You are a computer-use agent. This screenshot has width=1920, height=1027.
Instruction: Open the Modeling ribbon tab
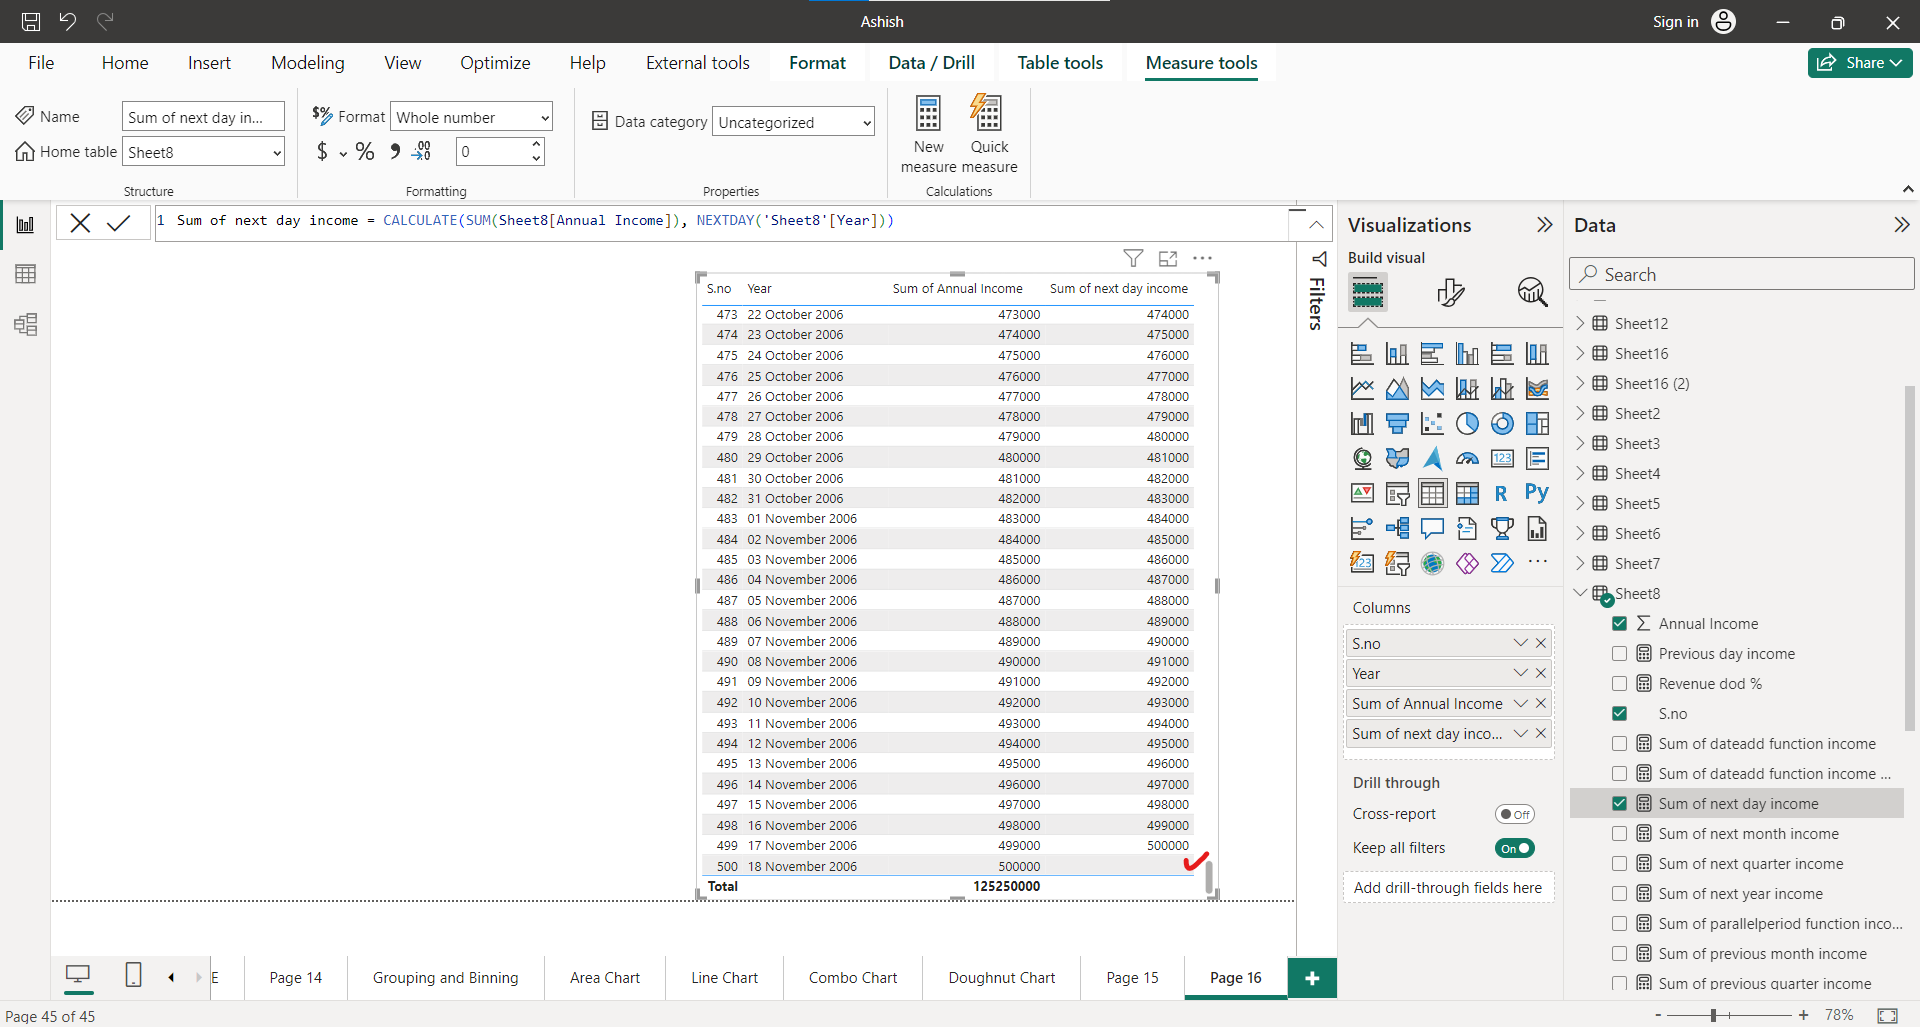tap(307, 62)
